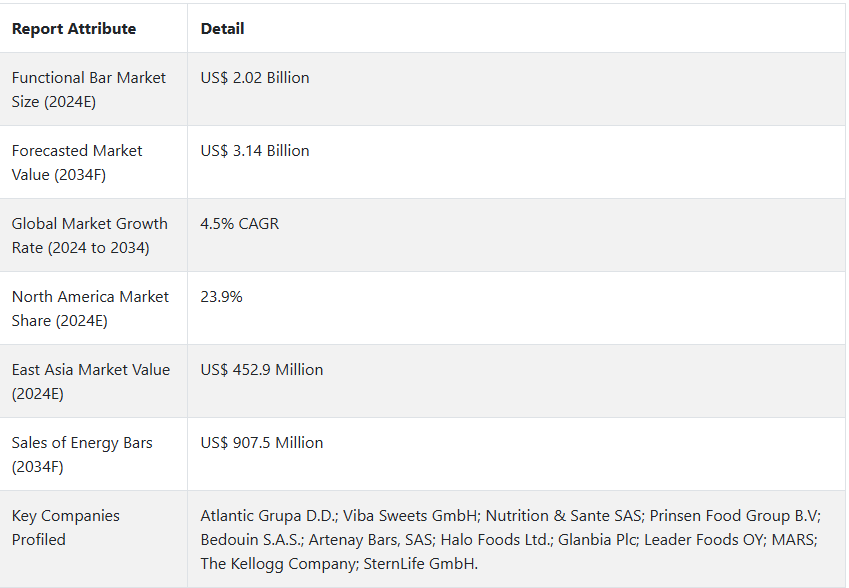
Task: Click the "23.9%" value
Action: coord(222,297)
